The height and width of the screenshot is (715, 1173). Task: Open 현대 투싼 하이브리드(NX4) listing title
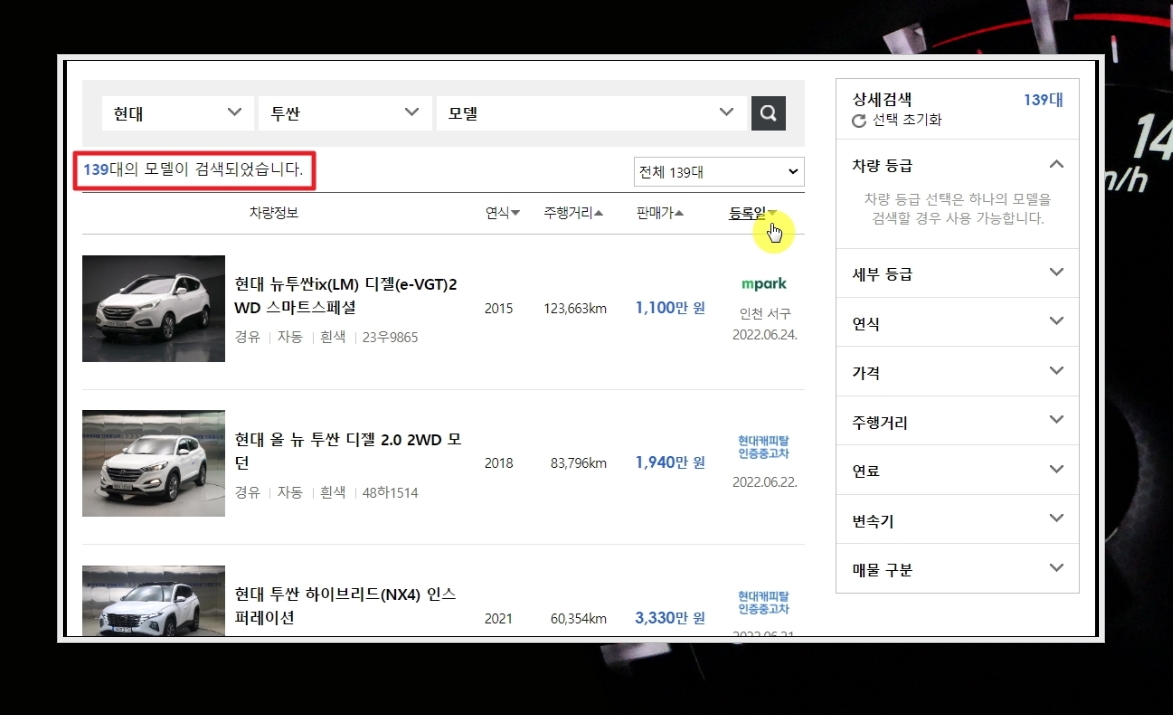coord(345,606)
